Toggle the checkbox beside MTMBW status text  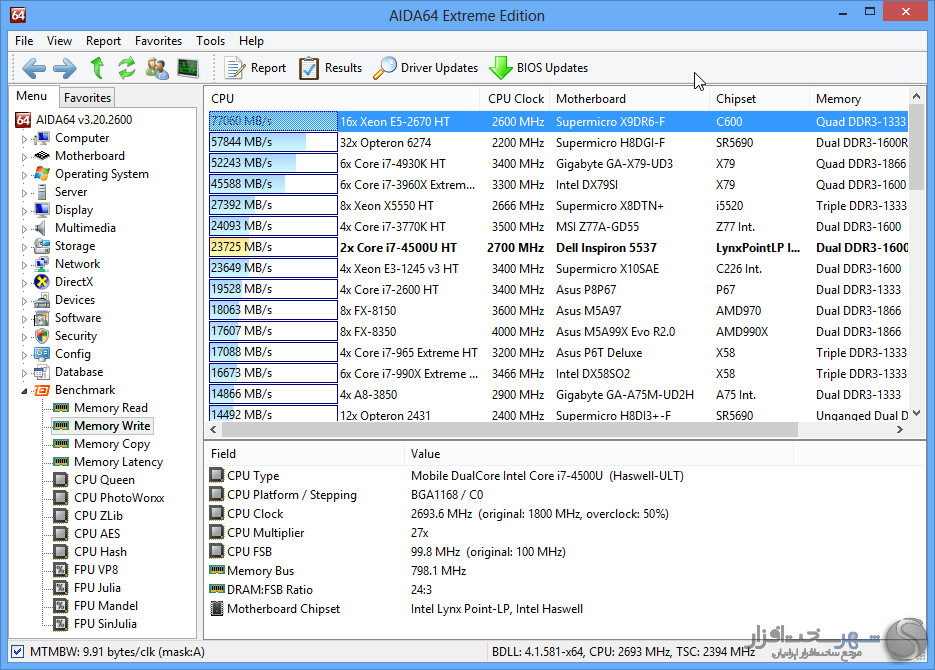pos(17,651)
